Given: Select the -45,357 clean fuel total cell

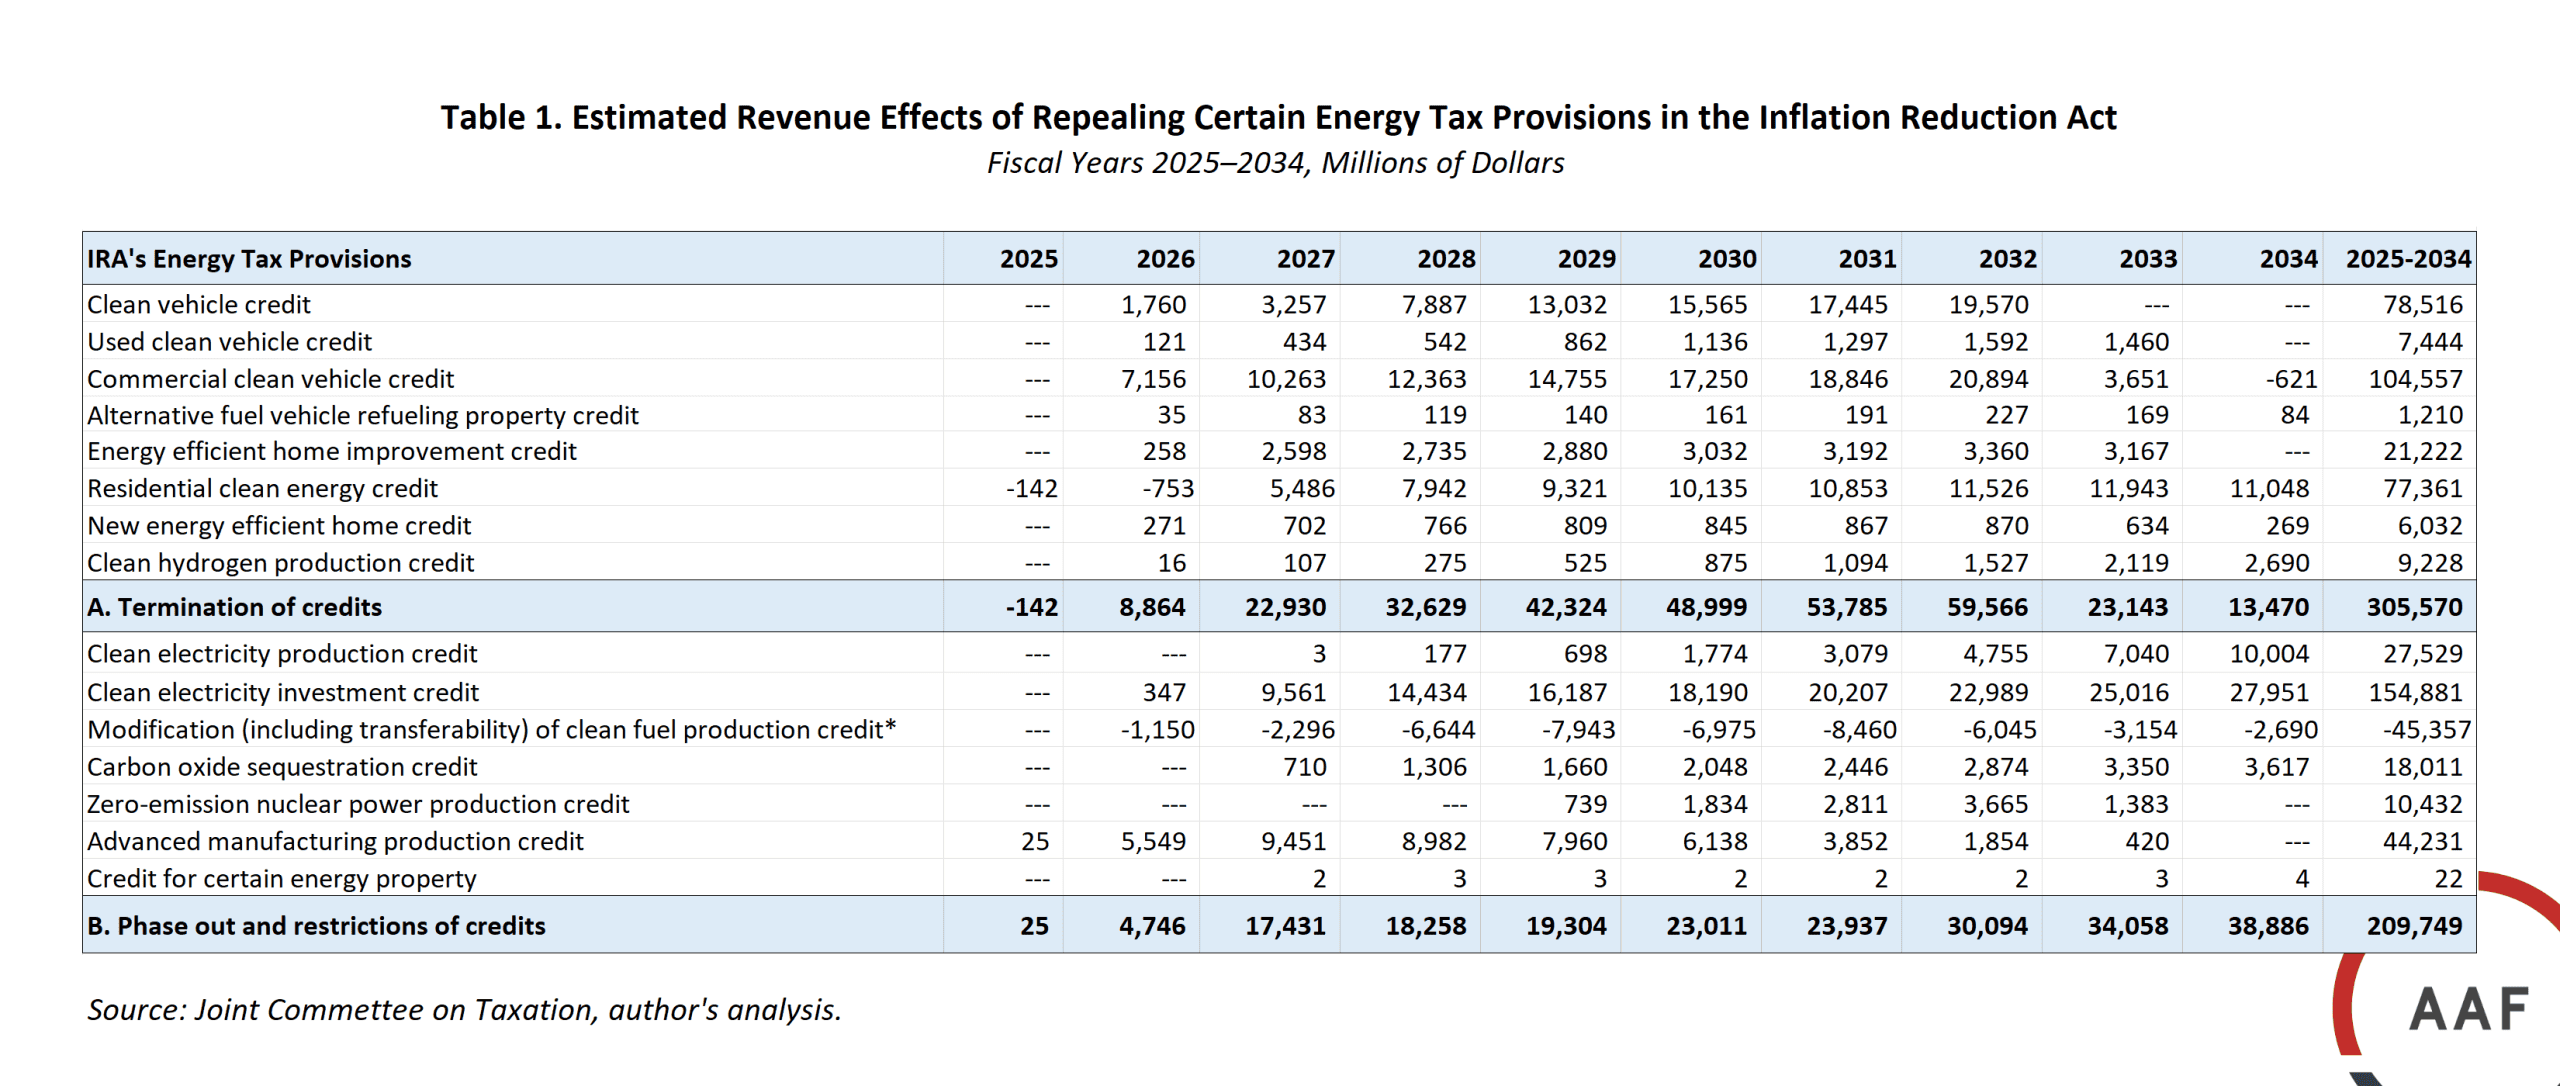Looking at the screenshot, I should click(x=2425, y=730).
